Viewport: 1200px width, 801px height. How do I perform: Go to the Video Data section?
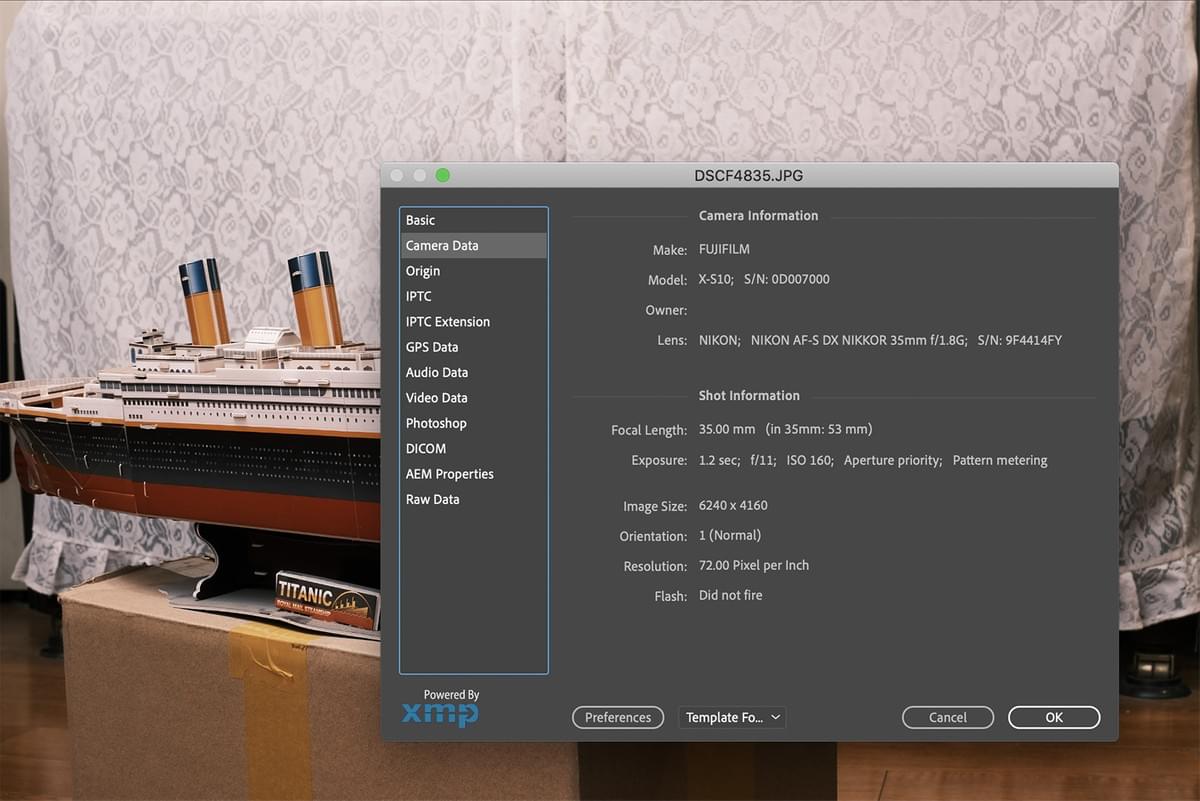pos(473,398)
